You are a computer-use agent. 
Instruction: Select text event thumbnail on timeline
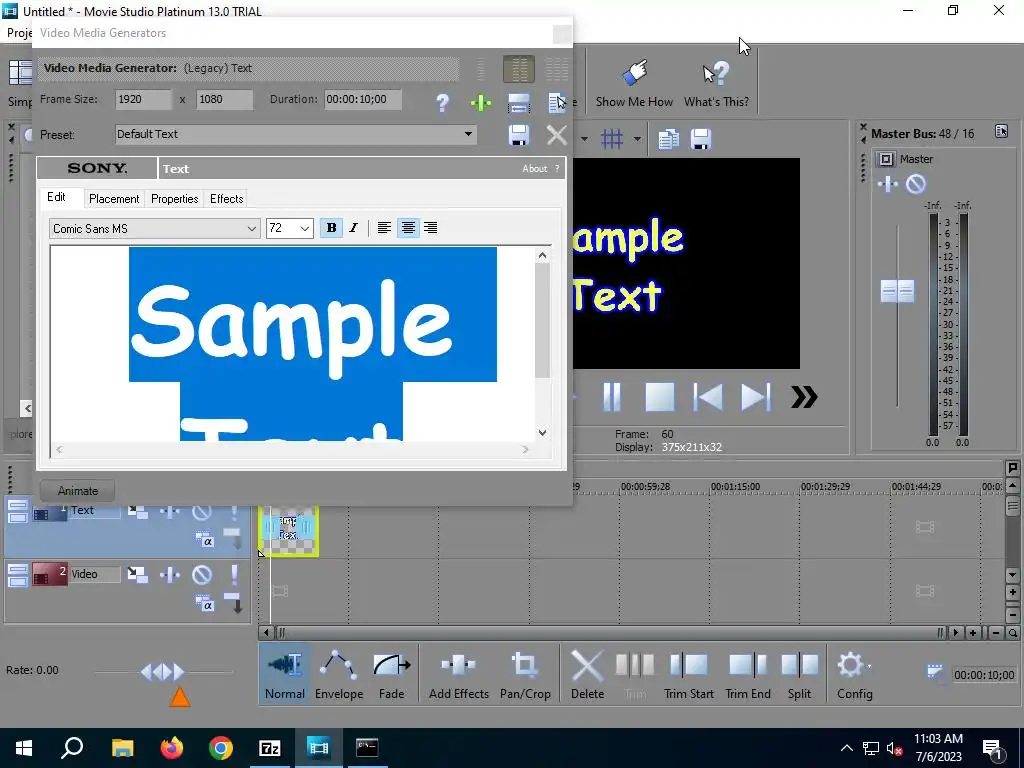pyautogui.click(x=289, y=530)
